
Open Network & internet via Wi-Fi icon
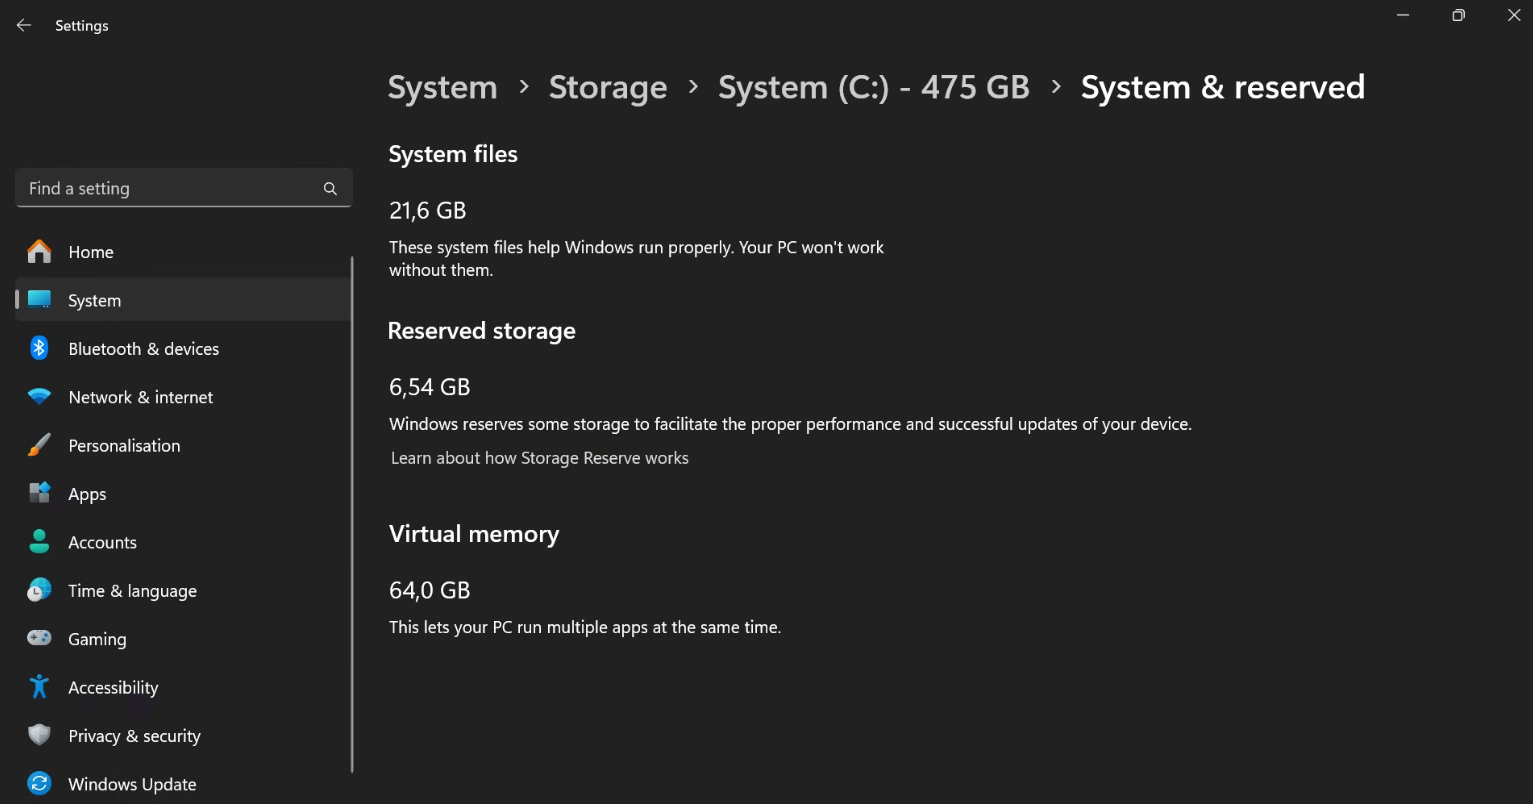39,397
